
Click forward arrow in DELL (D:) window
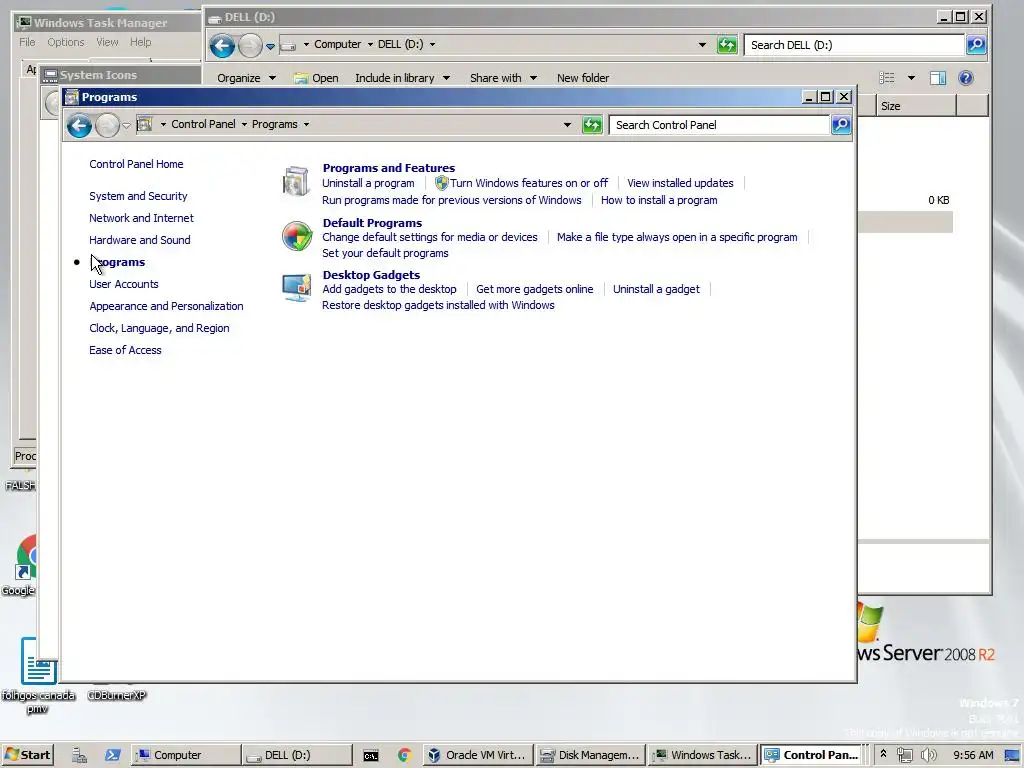click(x=250, y=46)
